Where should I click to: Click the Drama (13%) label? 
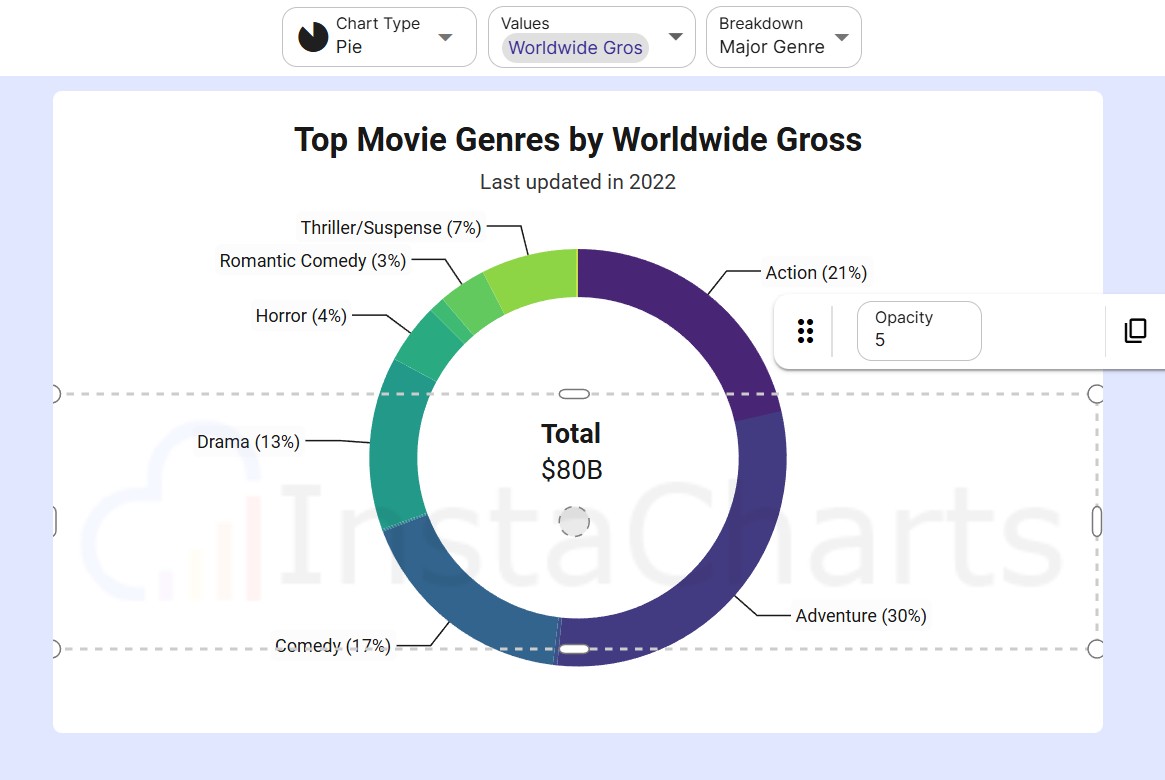point(248,442)
